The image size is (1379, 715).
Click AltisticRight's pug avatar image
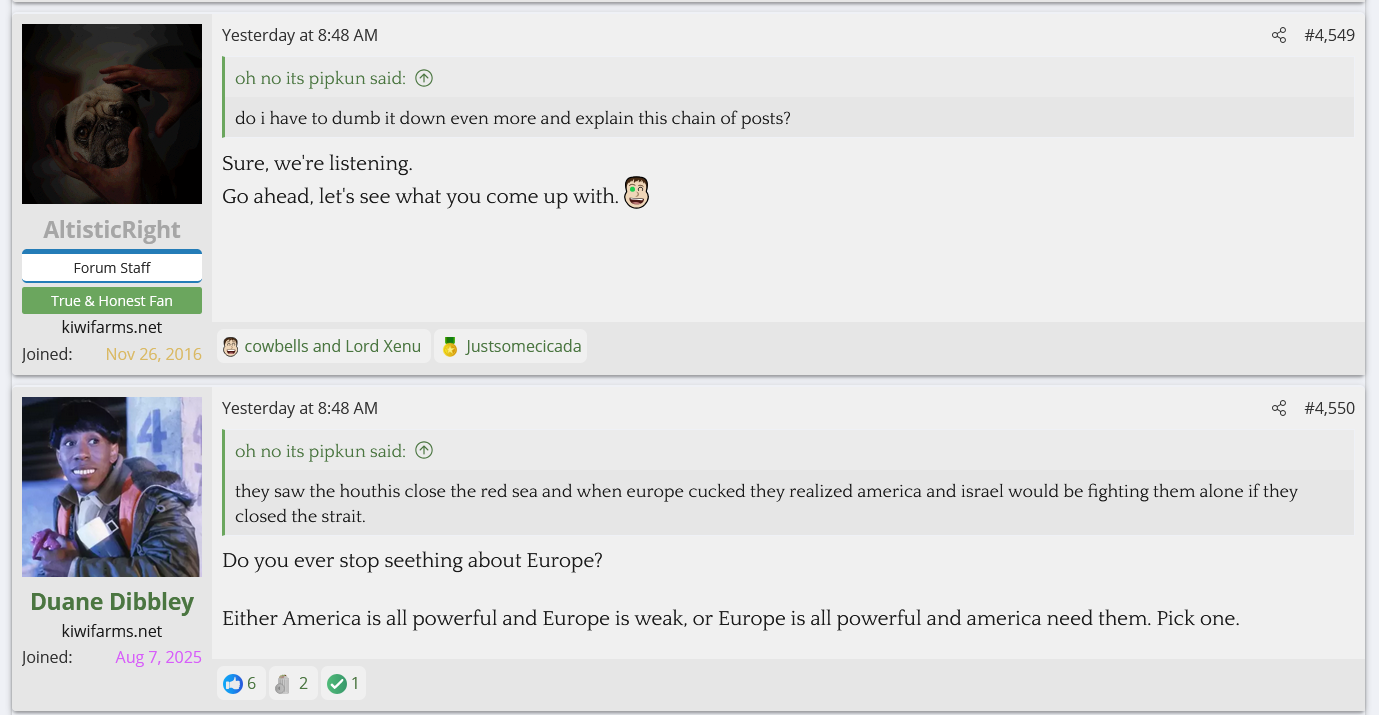click(112, 114)
